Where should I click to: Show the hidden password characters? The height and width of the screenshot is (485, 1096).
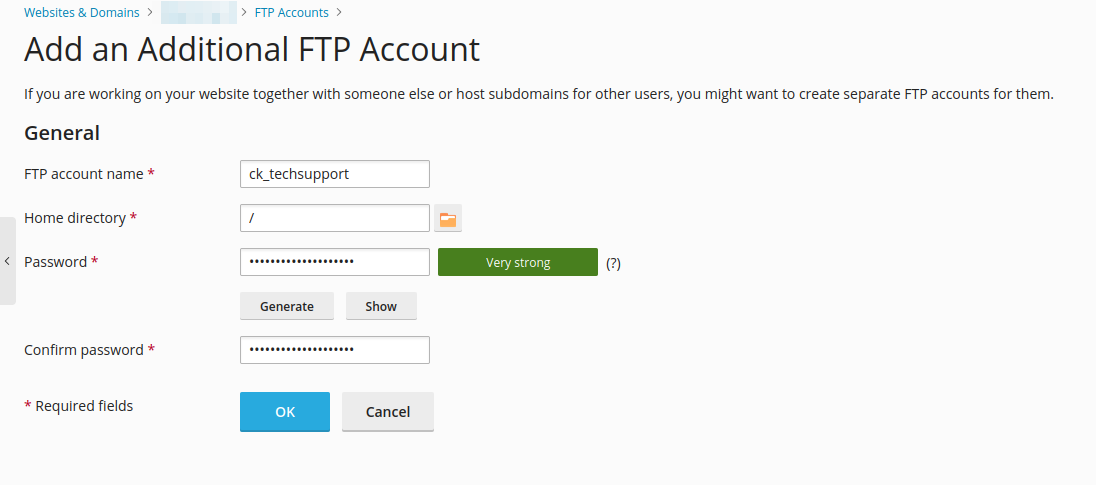(381, 306)
